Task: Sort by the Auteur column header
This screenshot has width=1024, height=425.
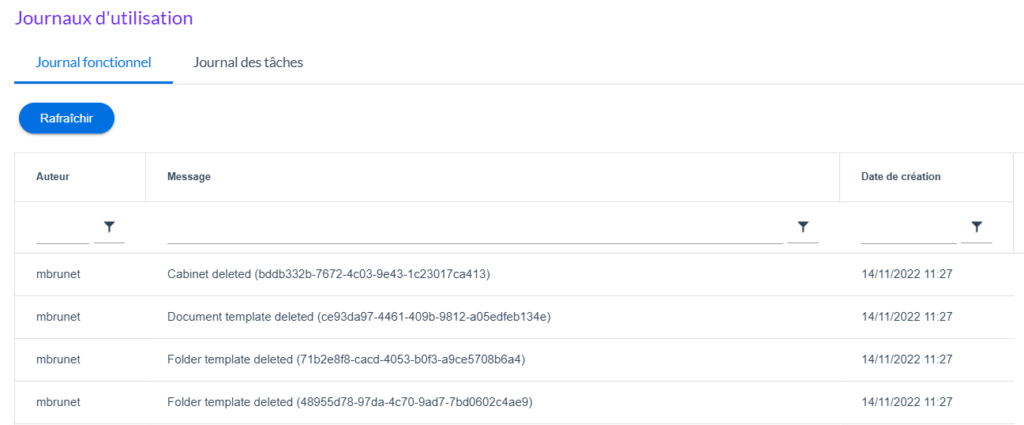Action: pyautogui.click(x=53, y=177)
